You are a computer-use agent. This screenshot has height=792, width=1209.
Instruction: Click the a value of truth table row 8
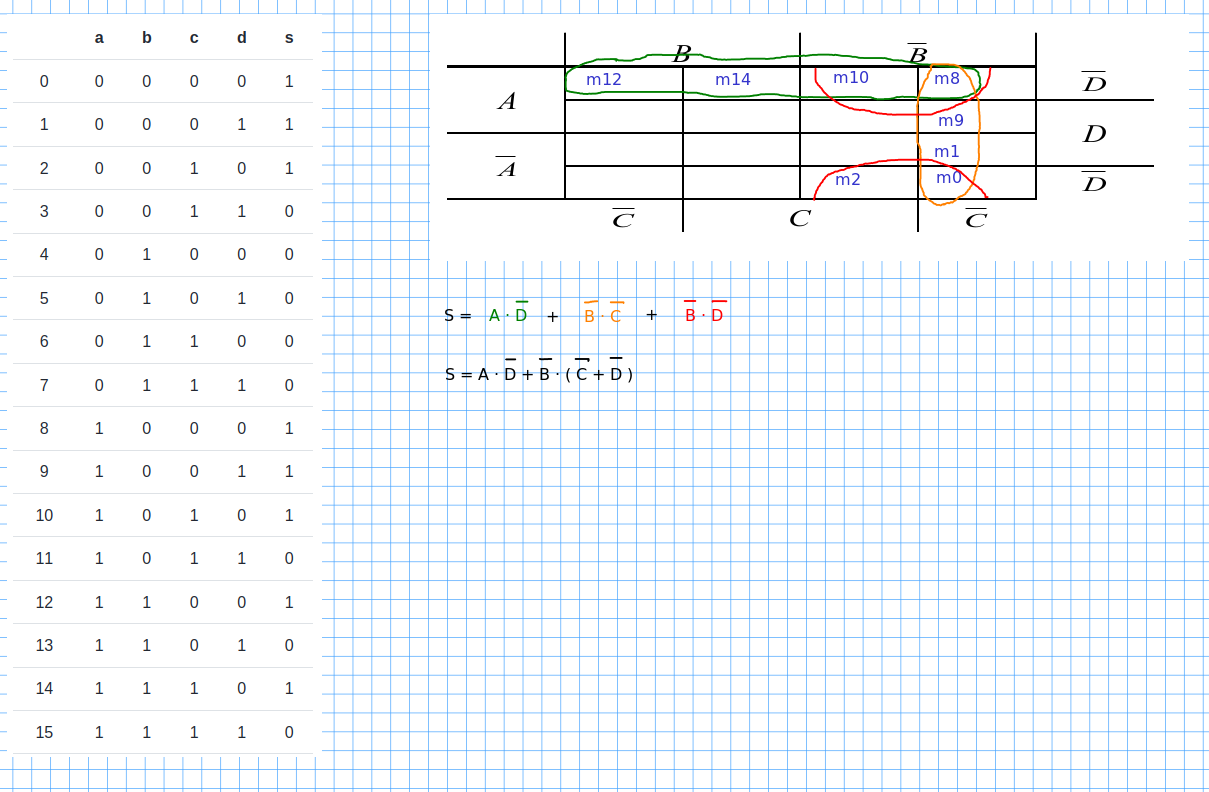(x=99, y=428)
